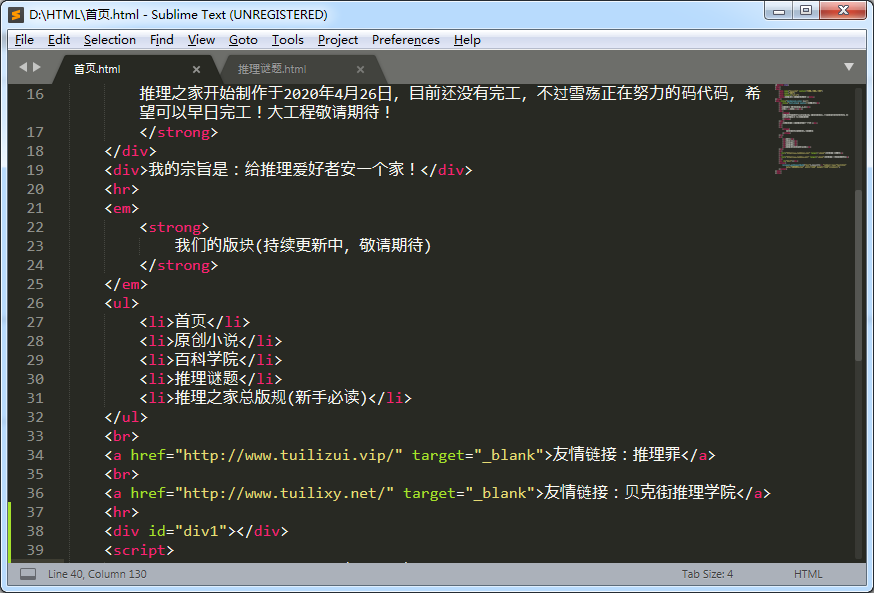Open the Selection menu
This screenshot has width=874, height=593.
point(109,40)
